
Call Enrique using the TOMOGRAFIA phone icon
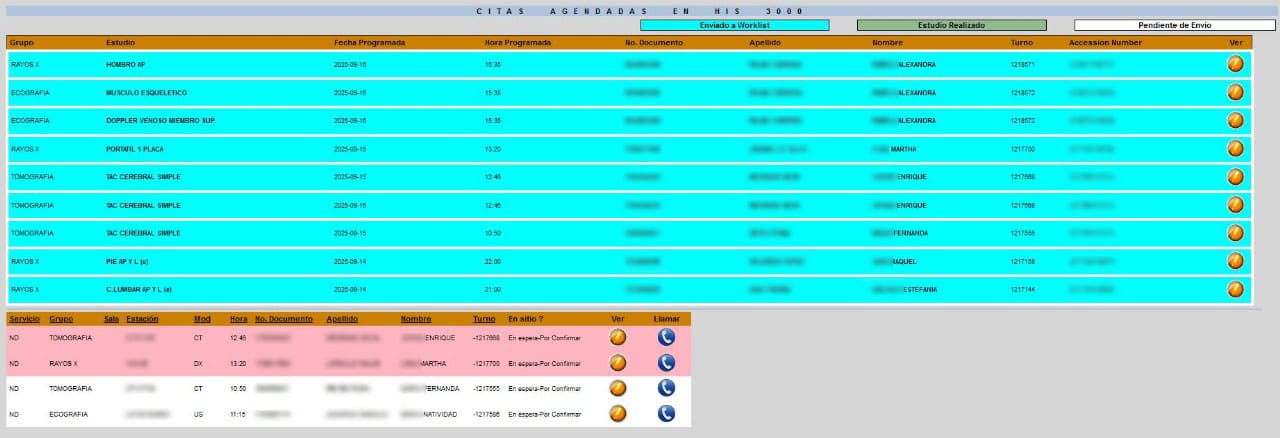(666, 337)
